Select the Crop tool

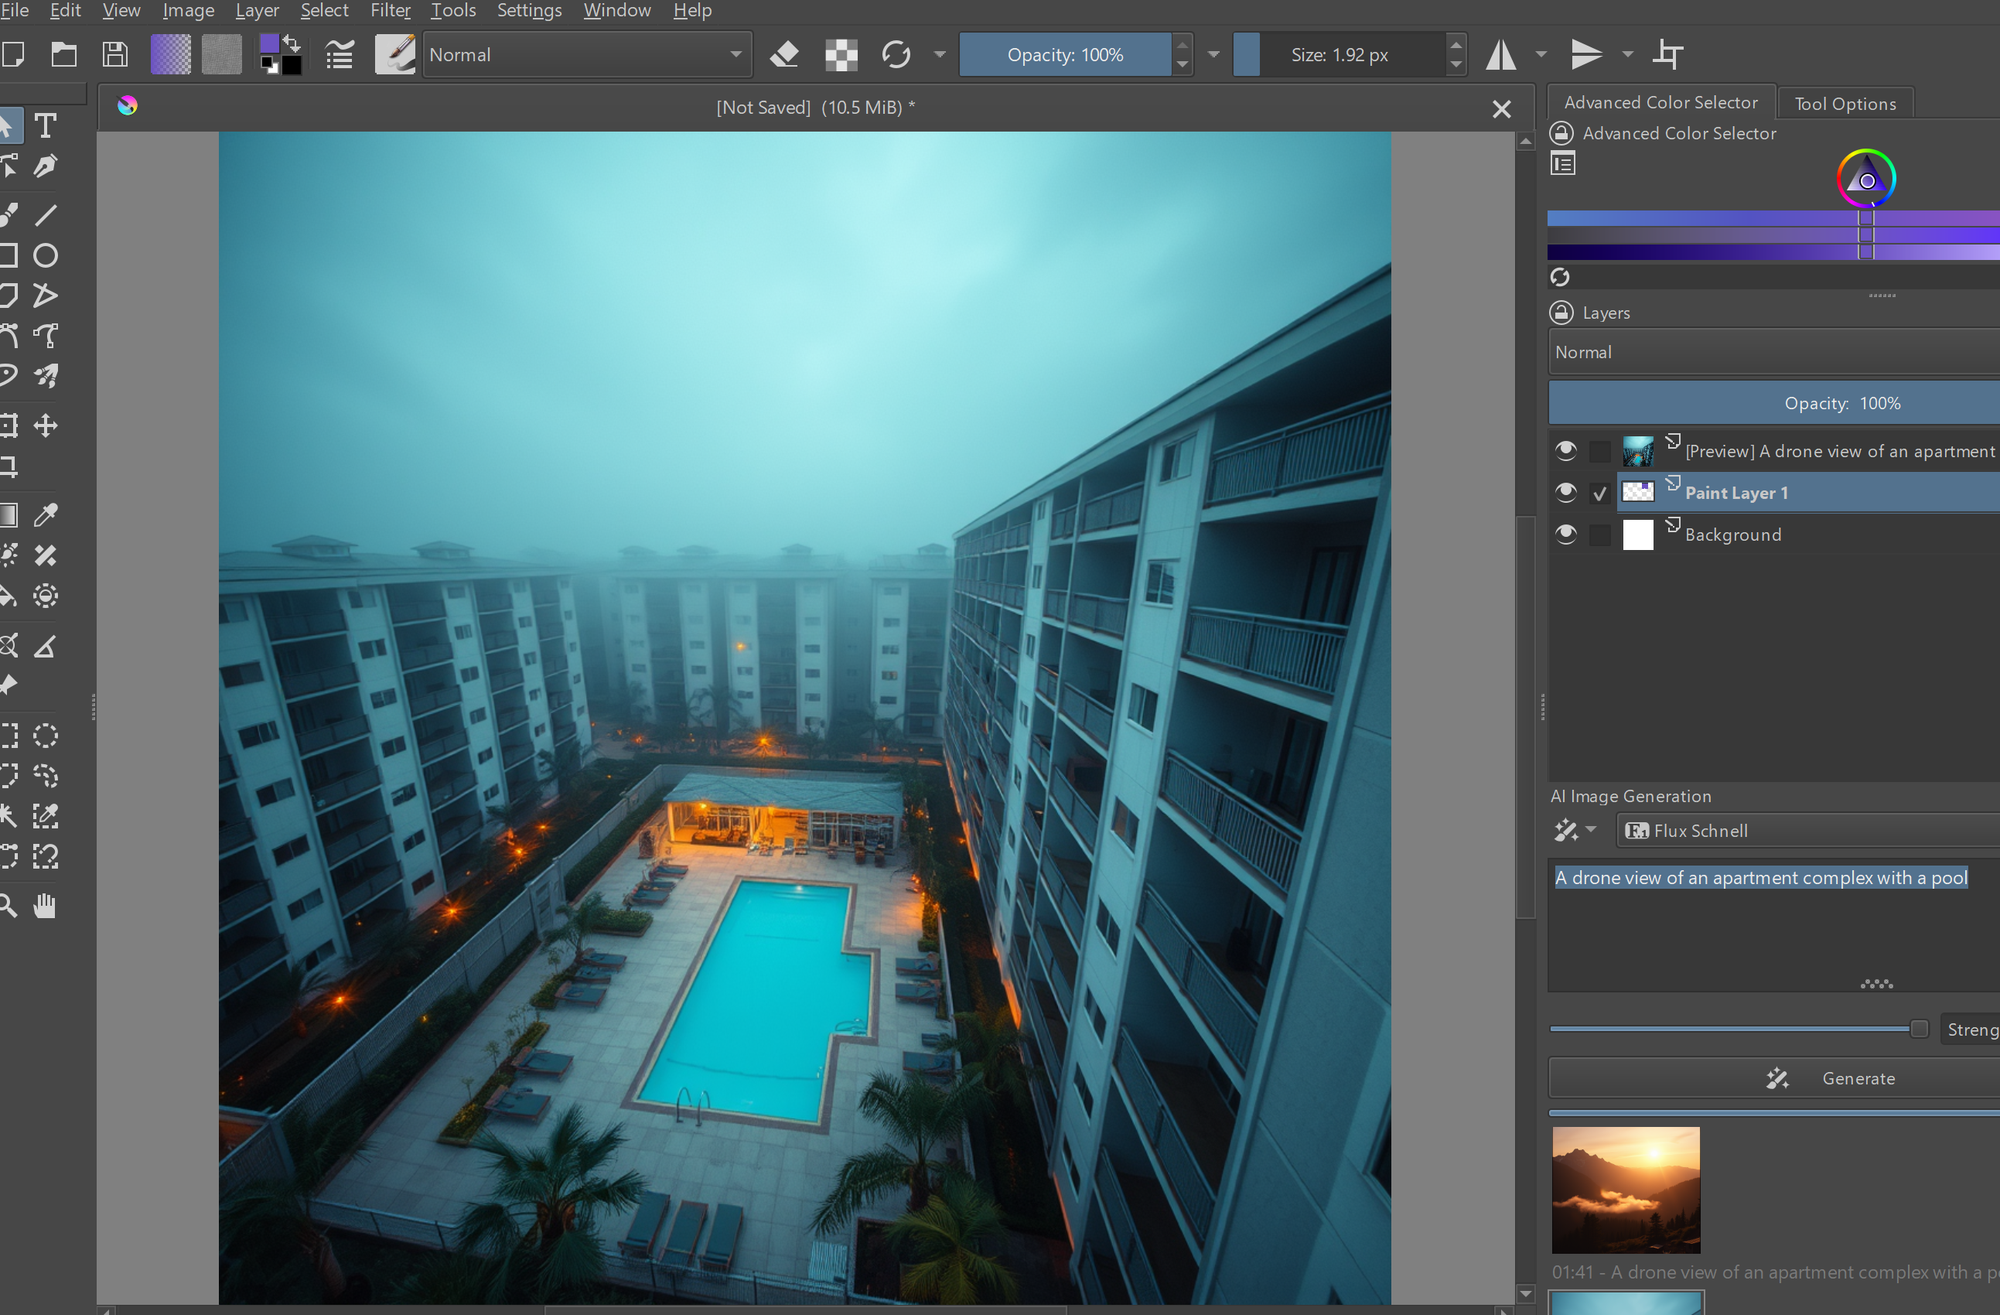(x=9, y=465)
